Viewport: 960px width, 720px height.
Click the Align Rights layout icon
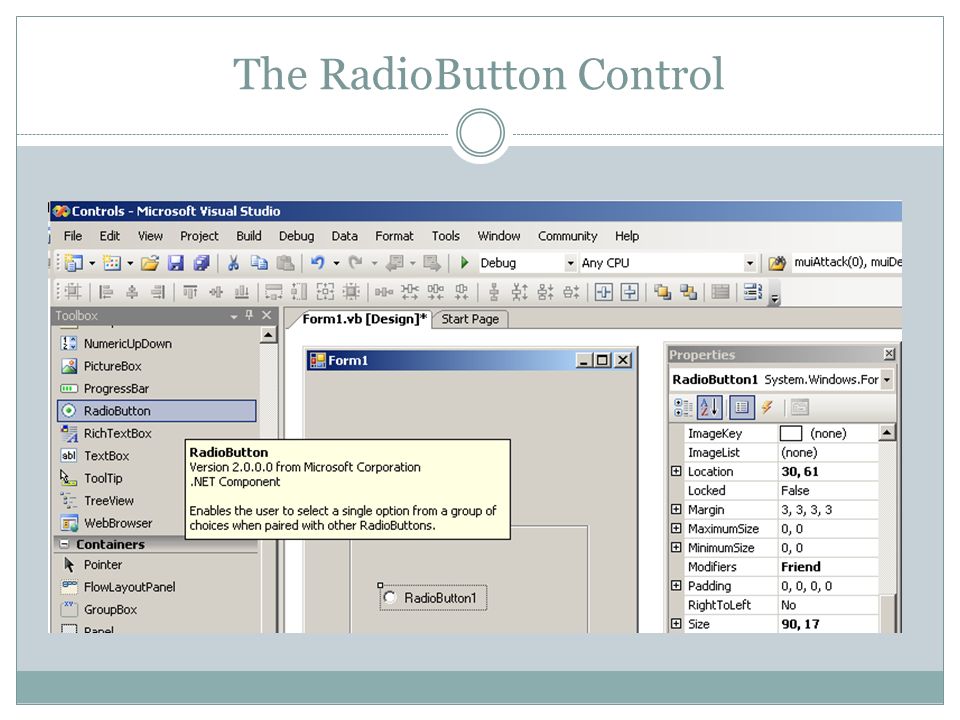pos(158,292)
